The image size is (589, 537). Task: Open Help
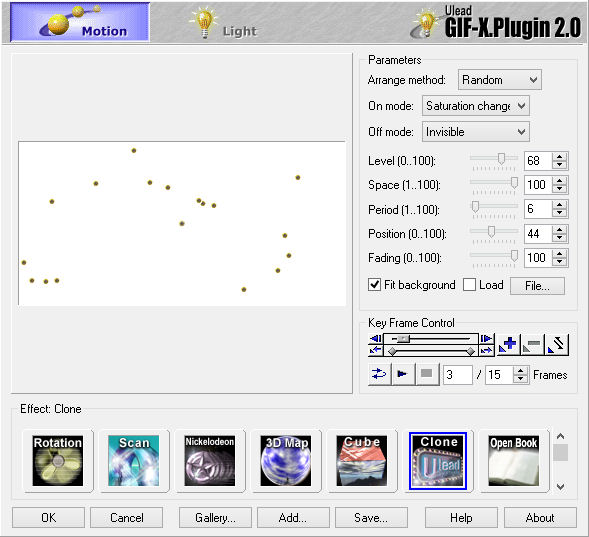[461, 518]
